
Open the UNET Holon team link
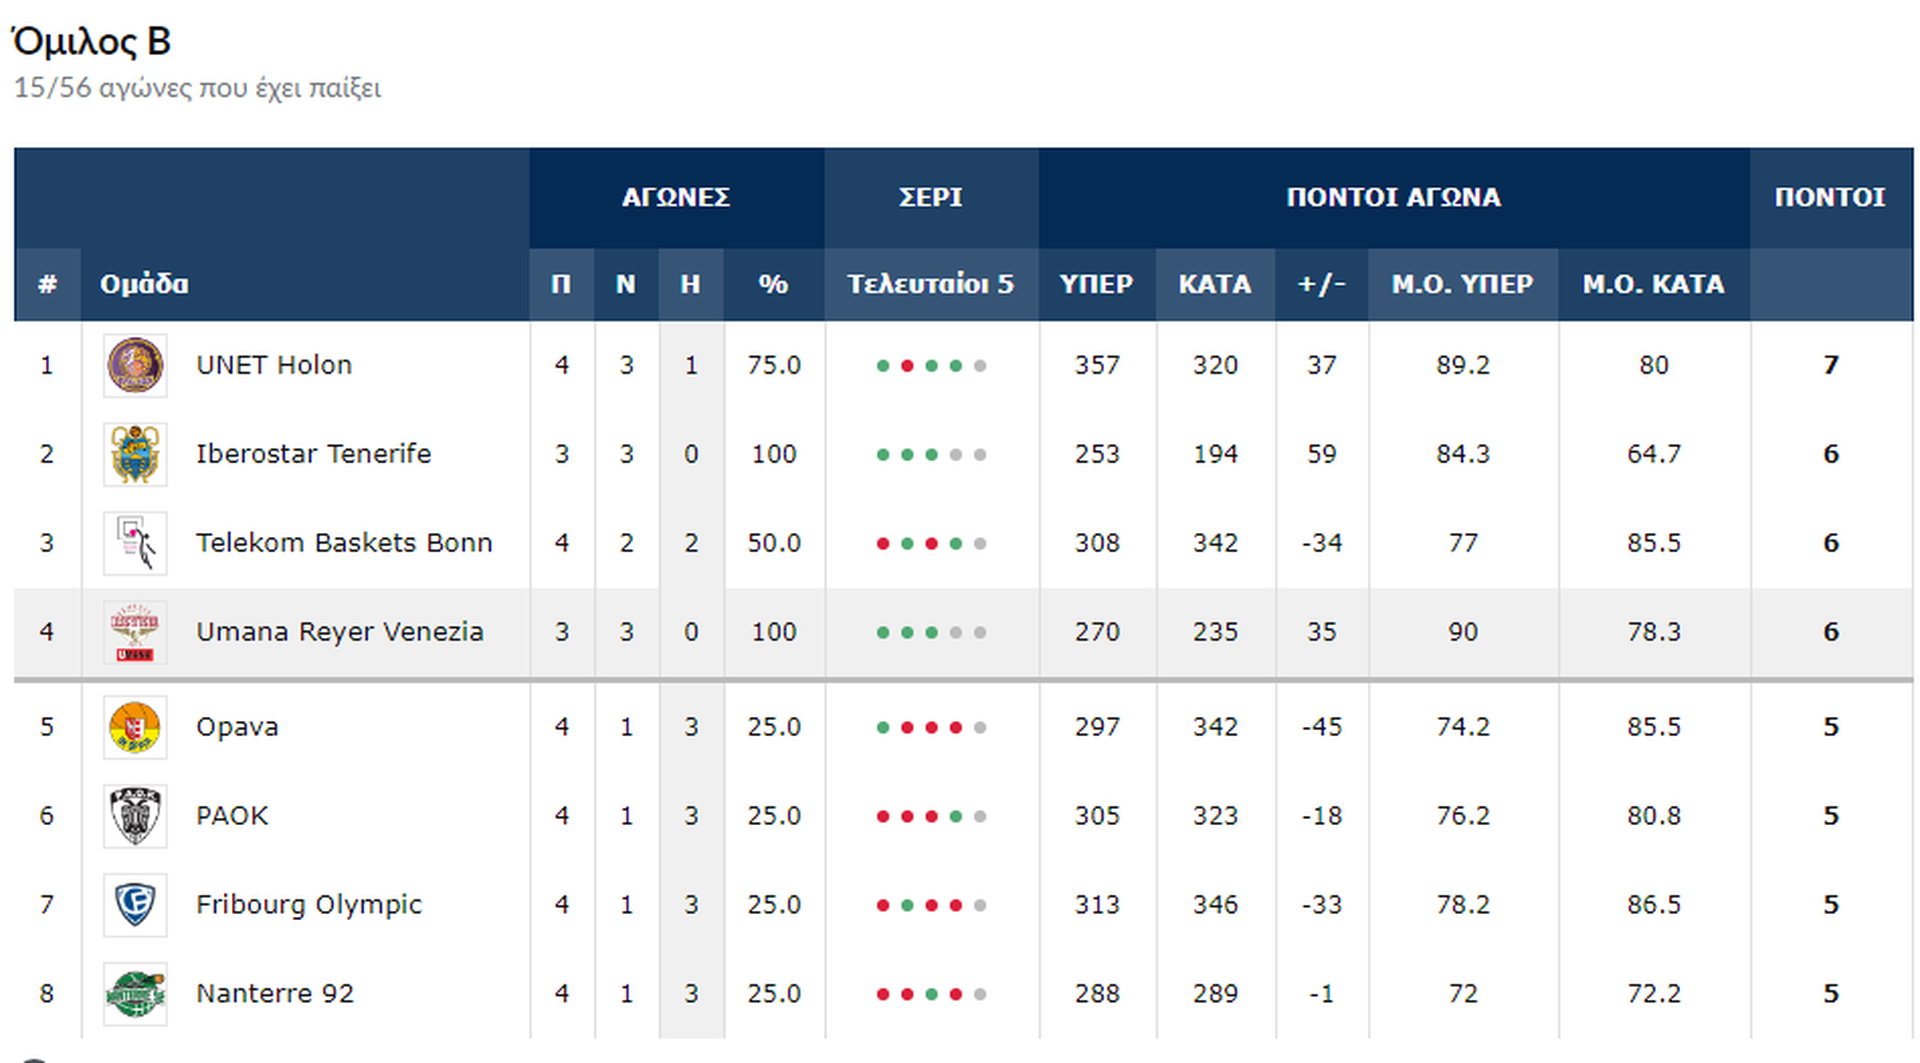[x=274, y=366]
